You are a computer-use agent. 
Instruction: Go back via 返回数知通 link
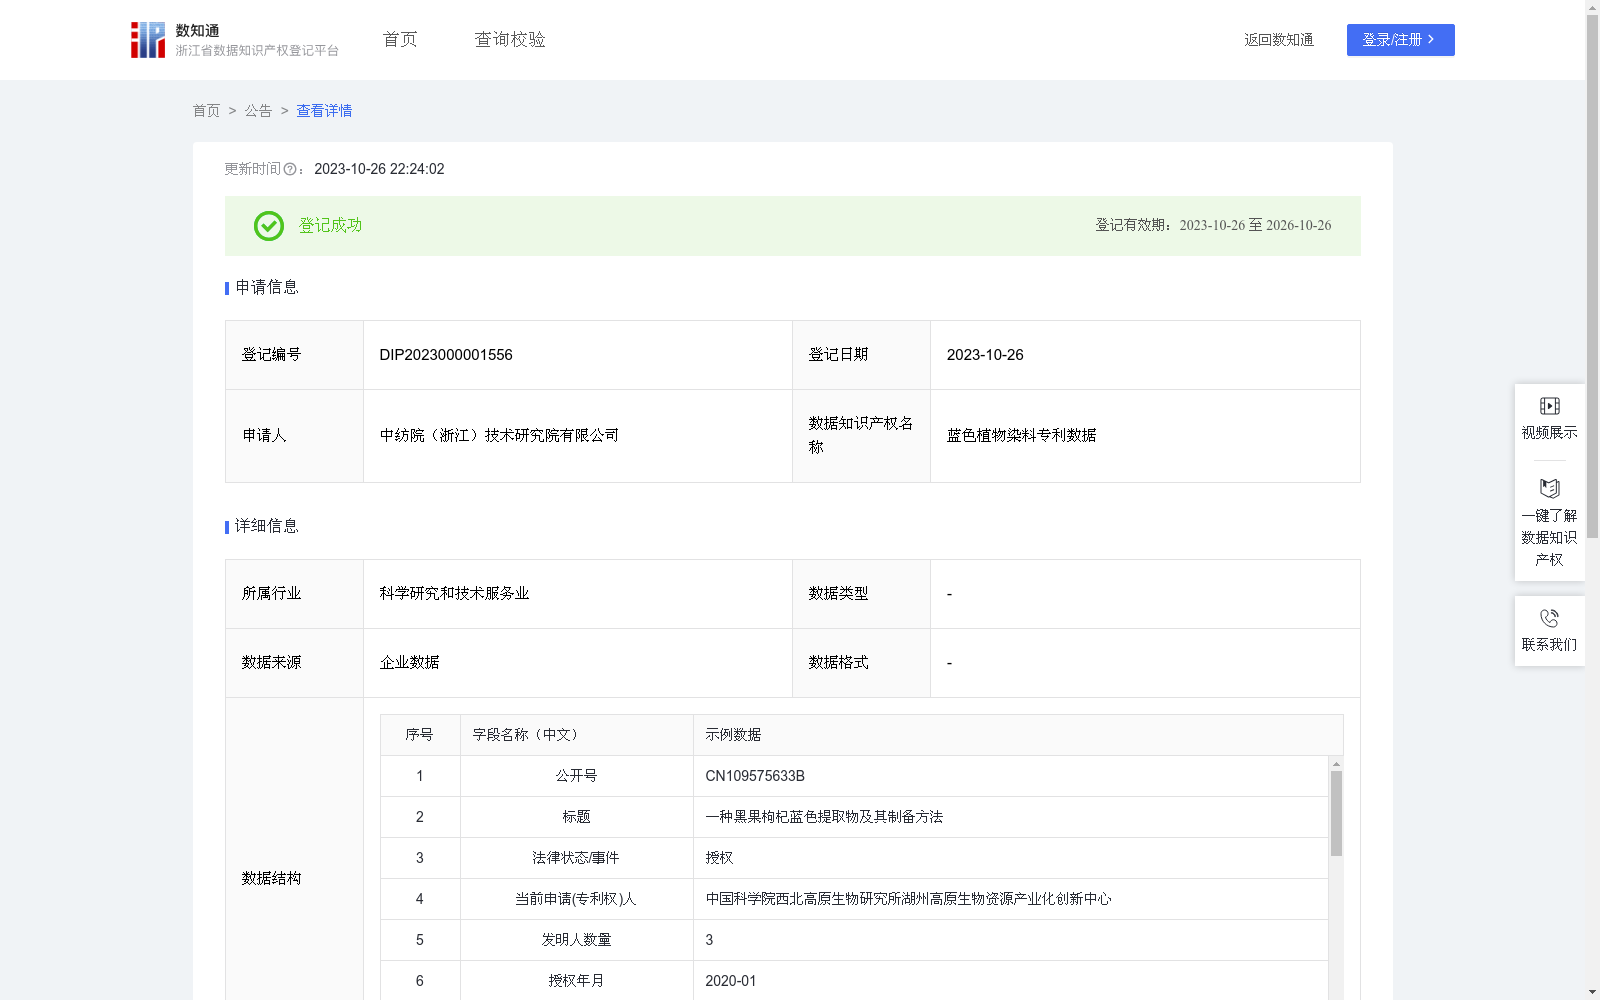pos(1279,40)
